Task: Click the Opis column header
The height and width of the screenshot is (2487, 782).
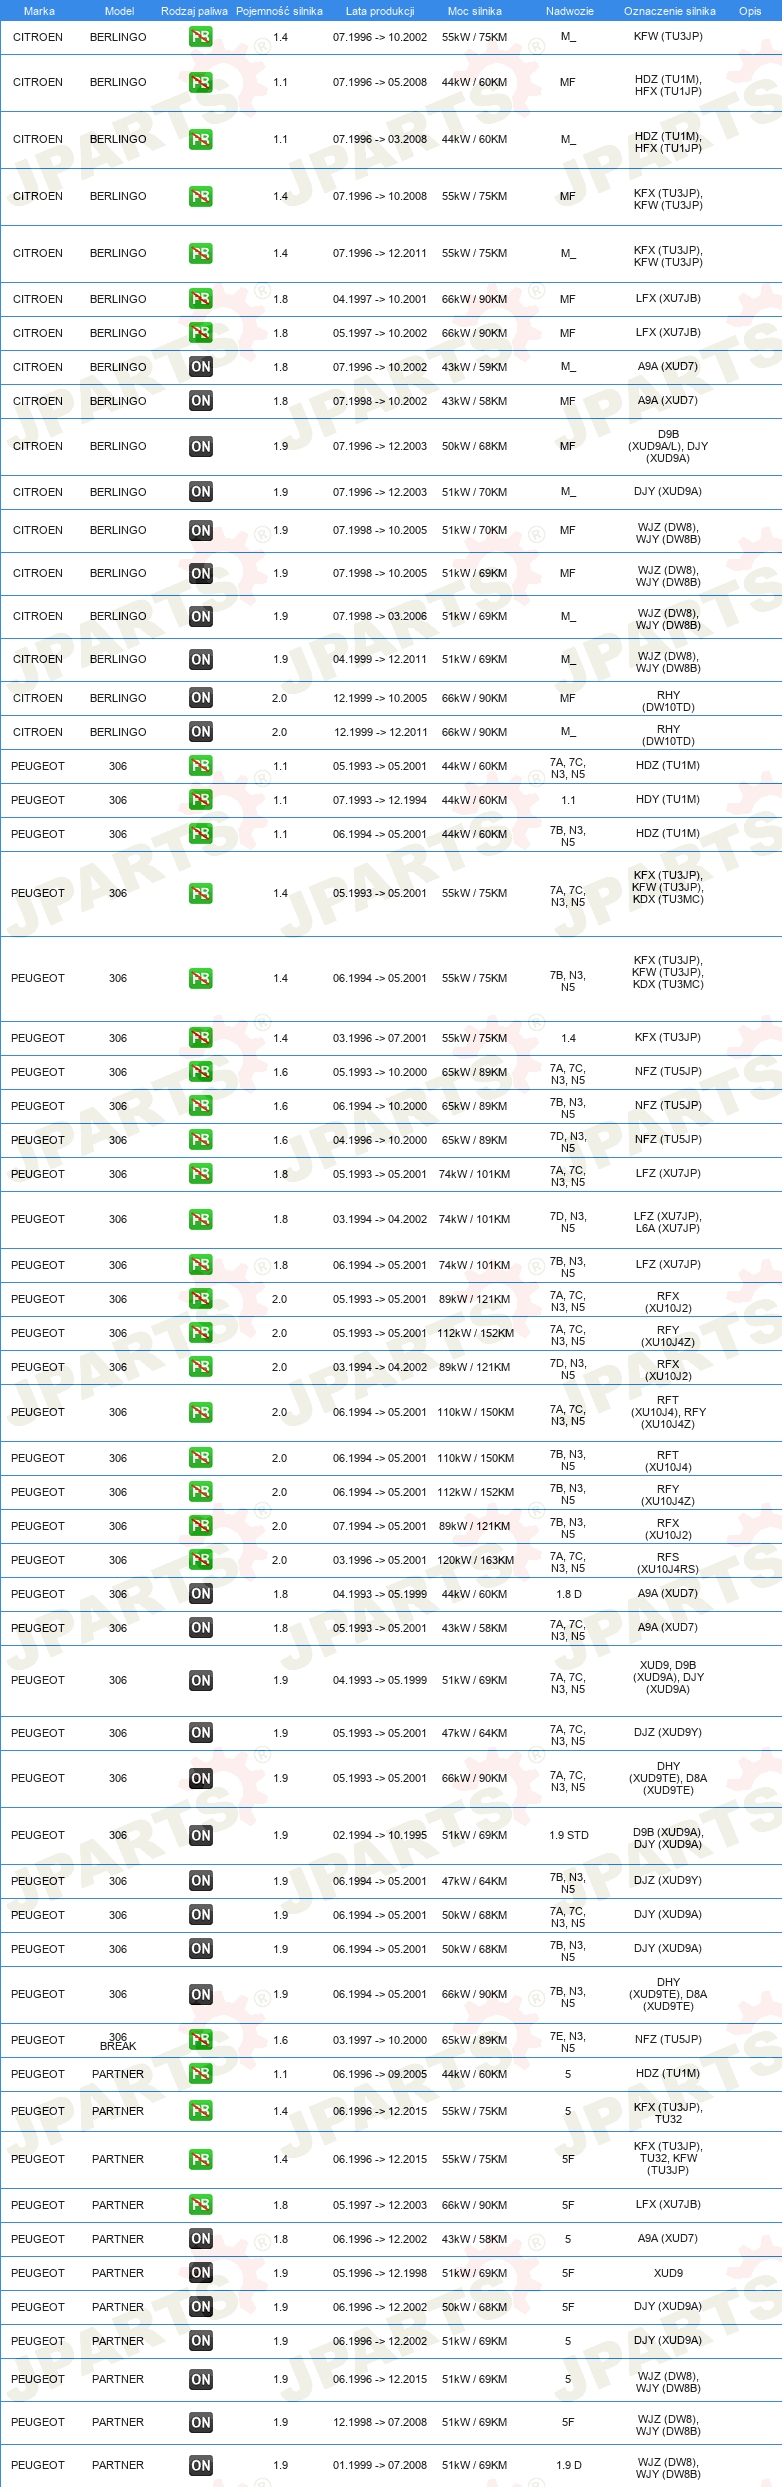Action: pyautogui.click(x=750, y=11)
